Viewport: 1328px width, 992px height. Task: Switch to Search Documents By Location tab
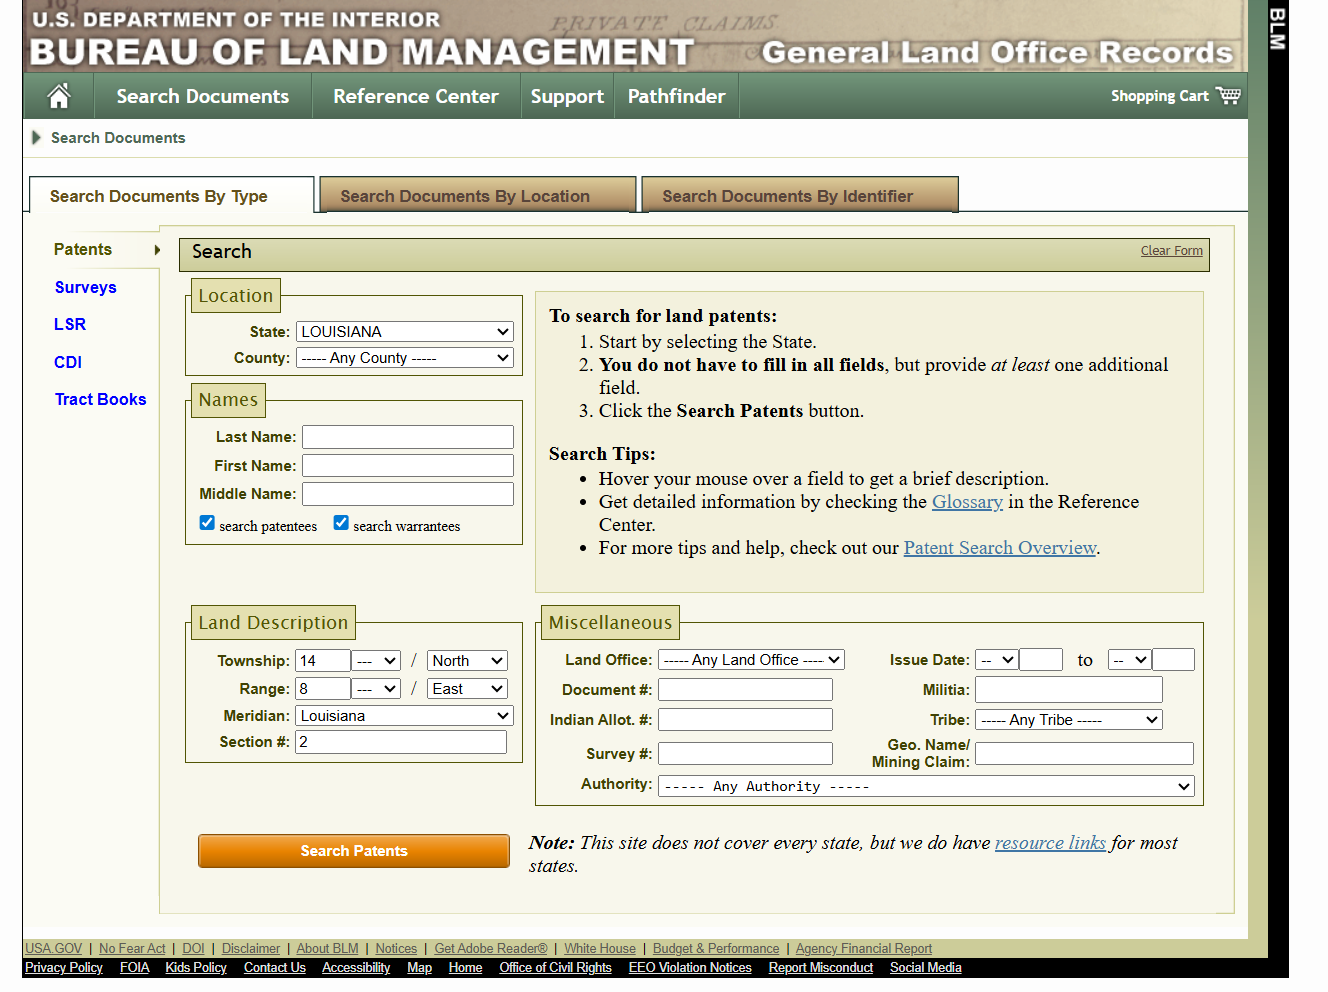point(477,196)
